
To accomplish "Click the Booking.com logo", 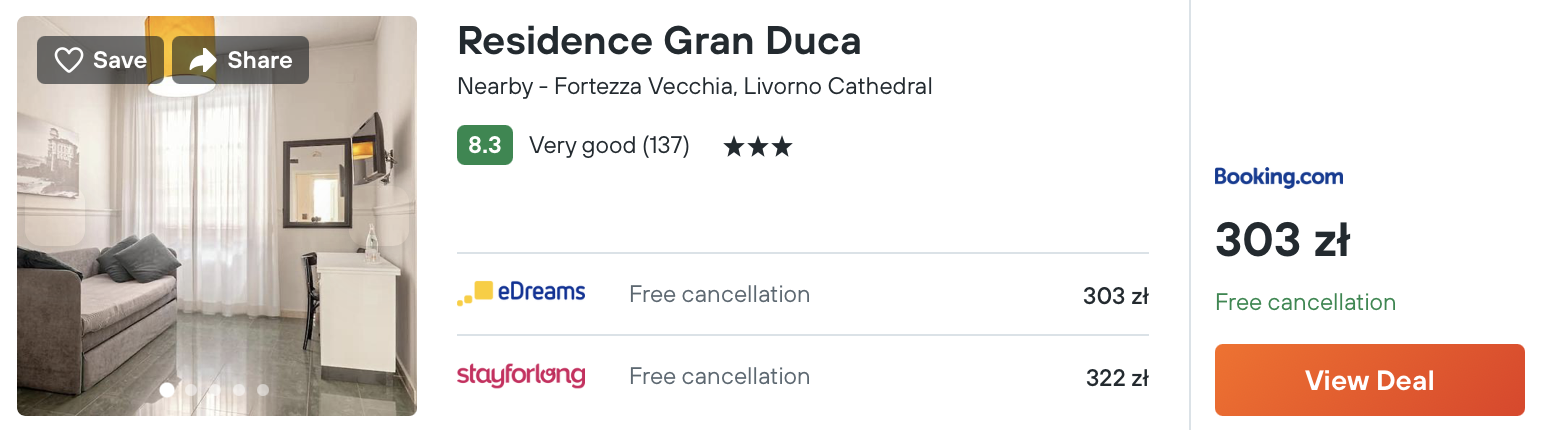I will tap(1279, 177).
